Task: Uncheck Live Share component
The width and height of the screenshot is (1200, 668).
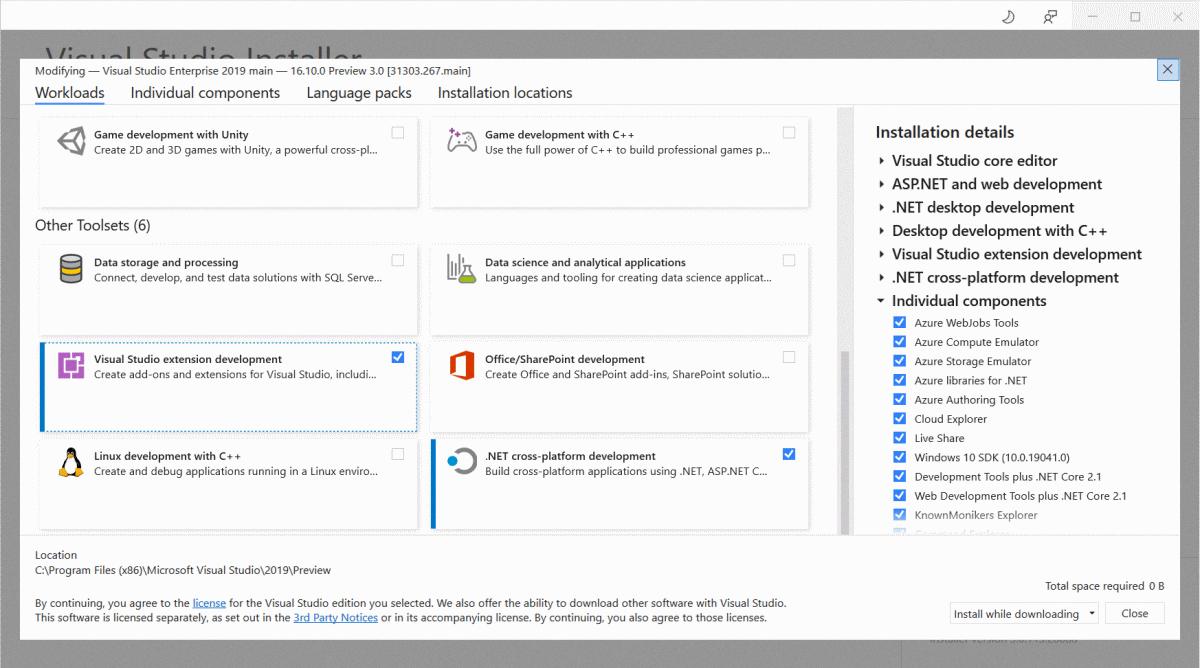Action: click(899, 438)
